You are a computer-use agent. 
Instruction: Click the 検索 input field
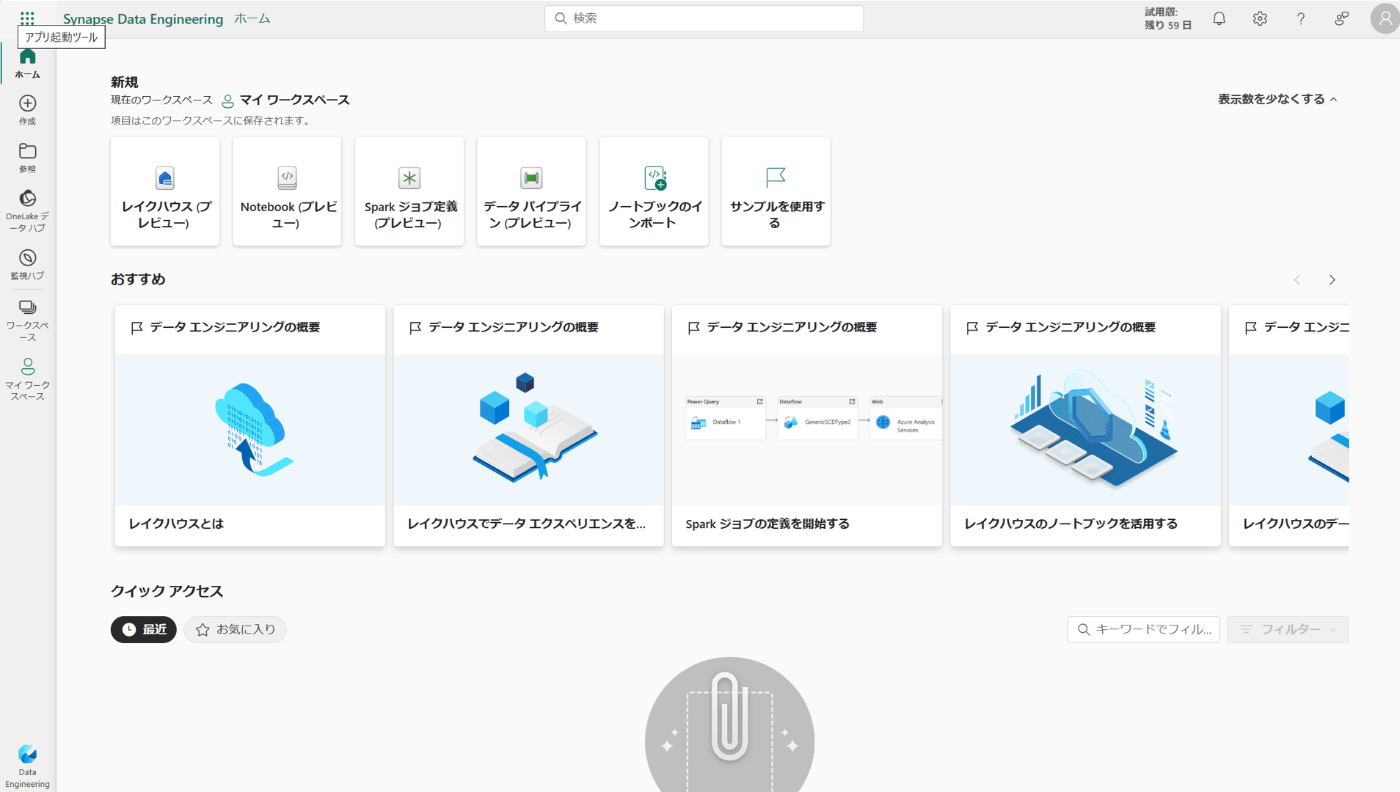coord(704,18)
